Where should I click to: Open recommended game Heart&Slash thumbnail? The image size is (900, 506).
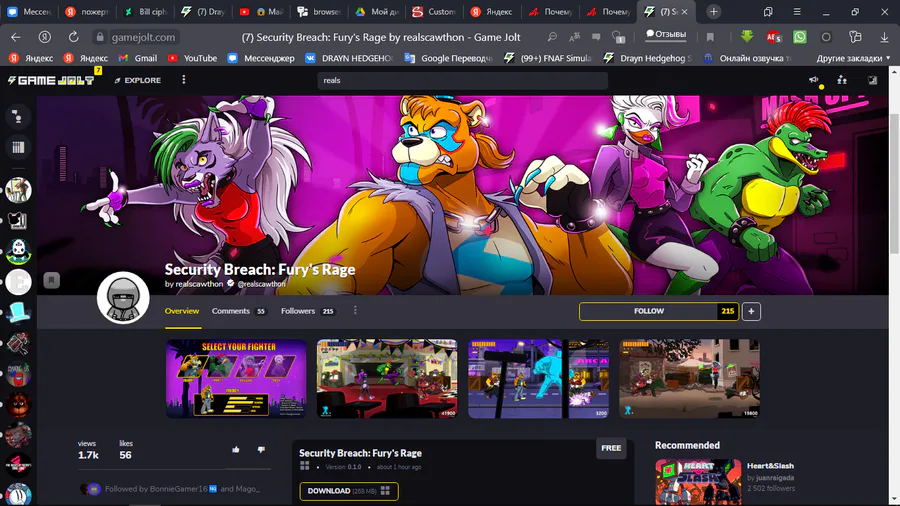(x=698, y=482)
